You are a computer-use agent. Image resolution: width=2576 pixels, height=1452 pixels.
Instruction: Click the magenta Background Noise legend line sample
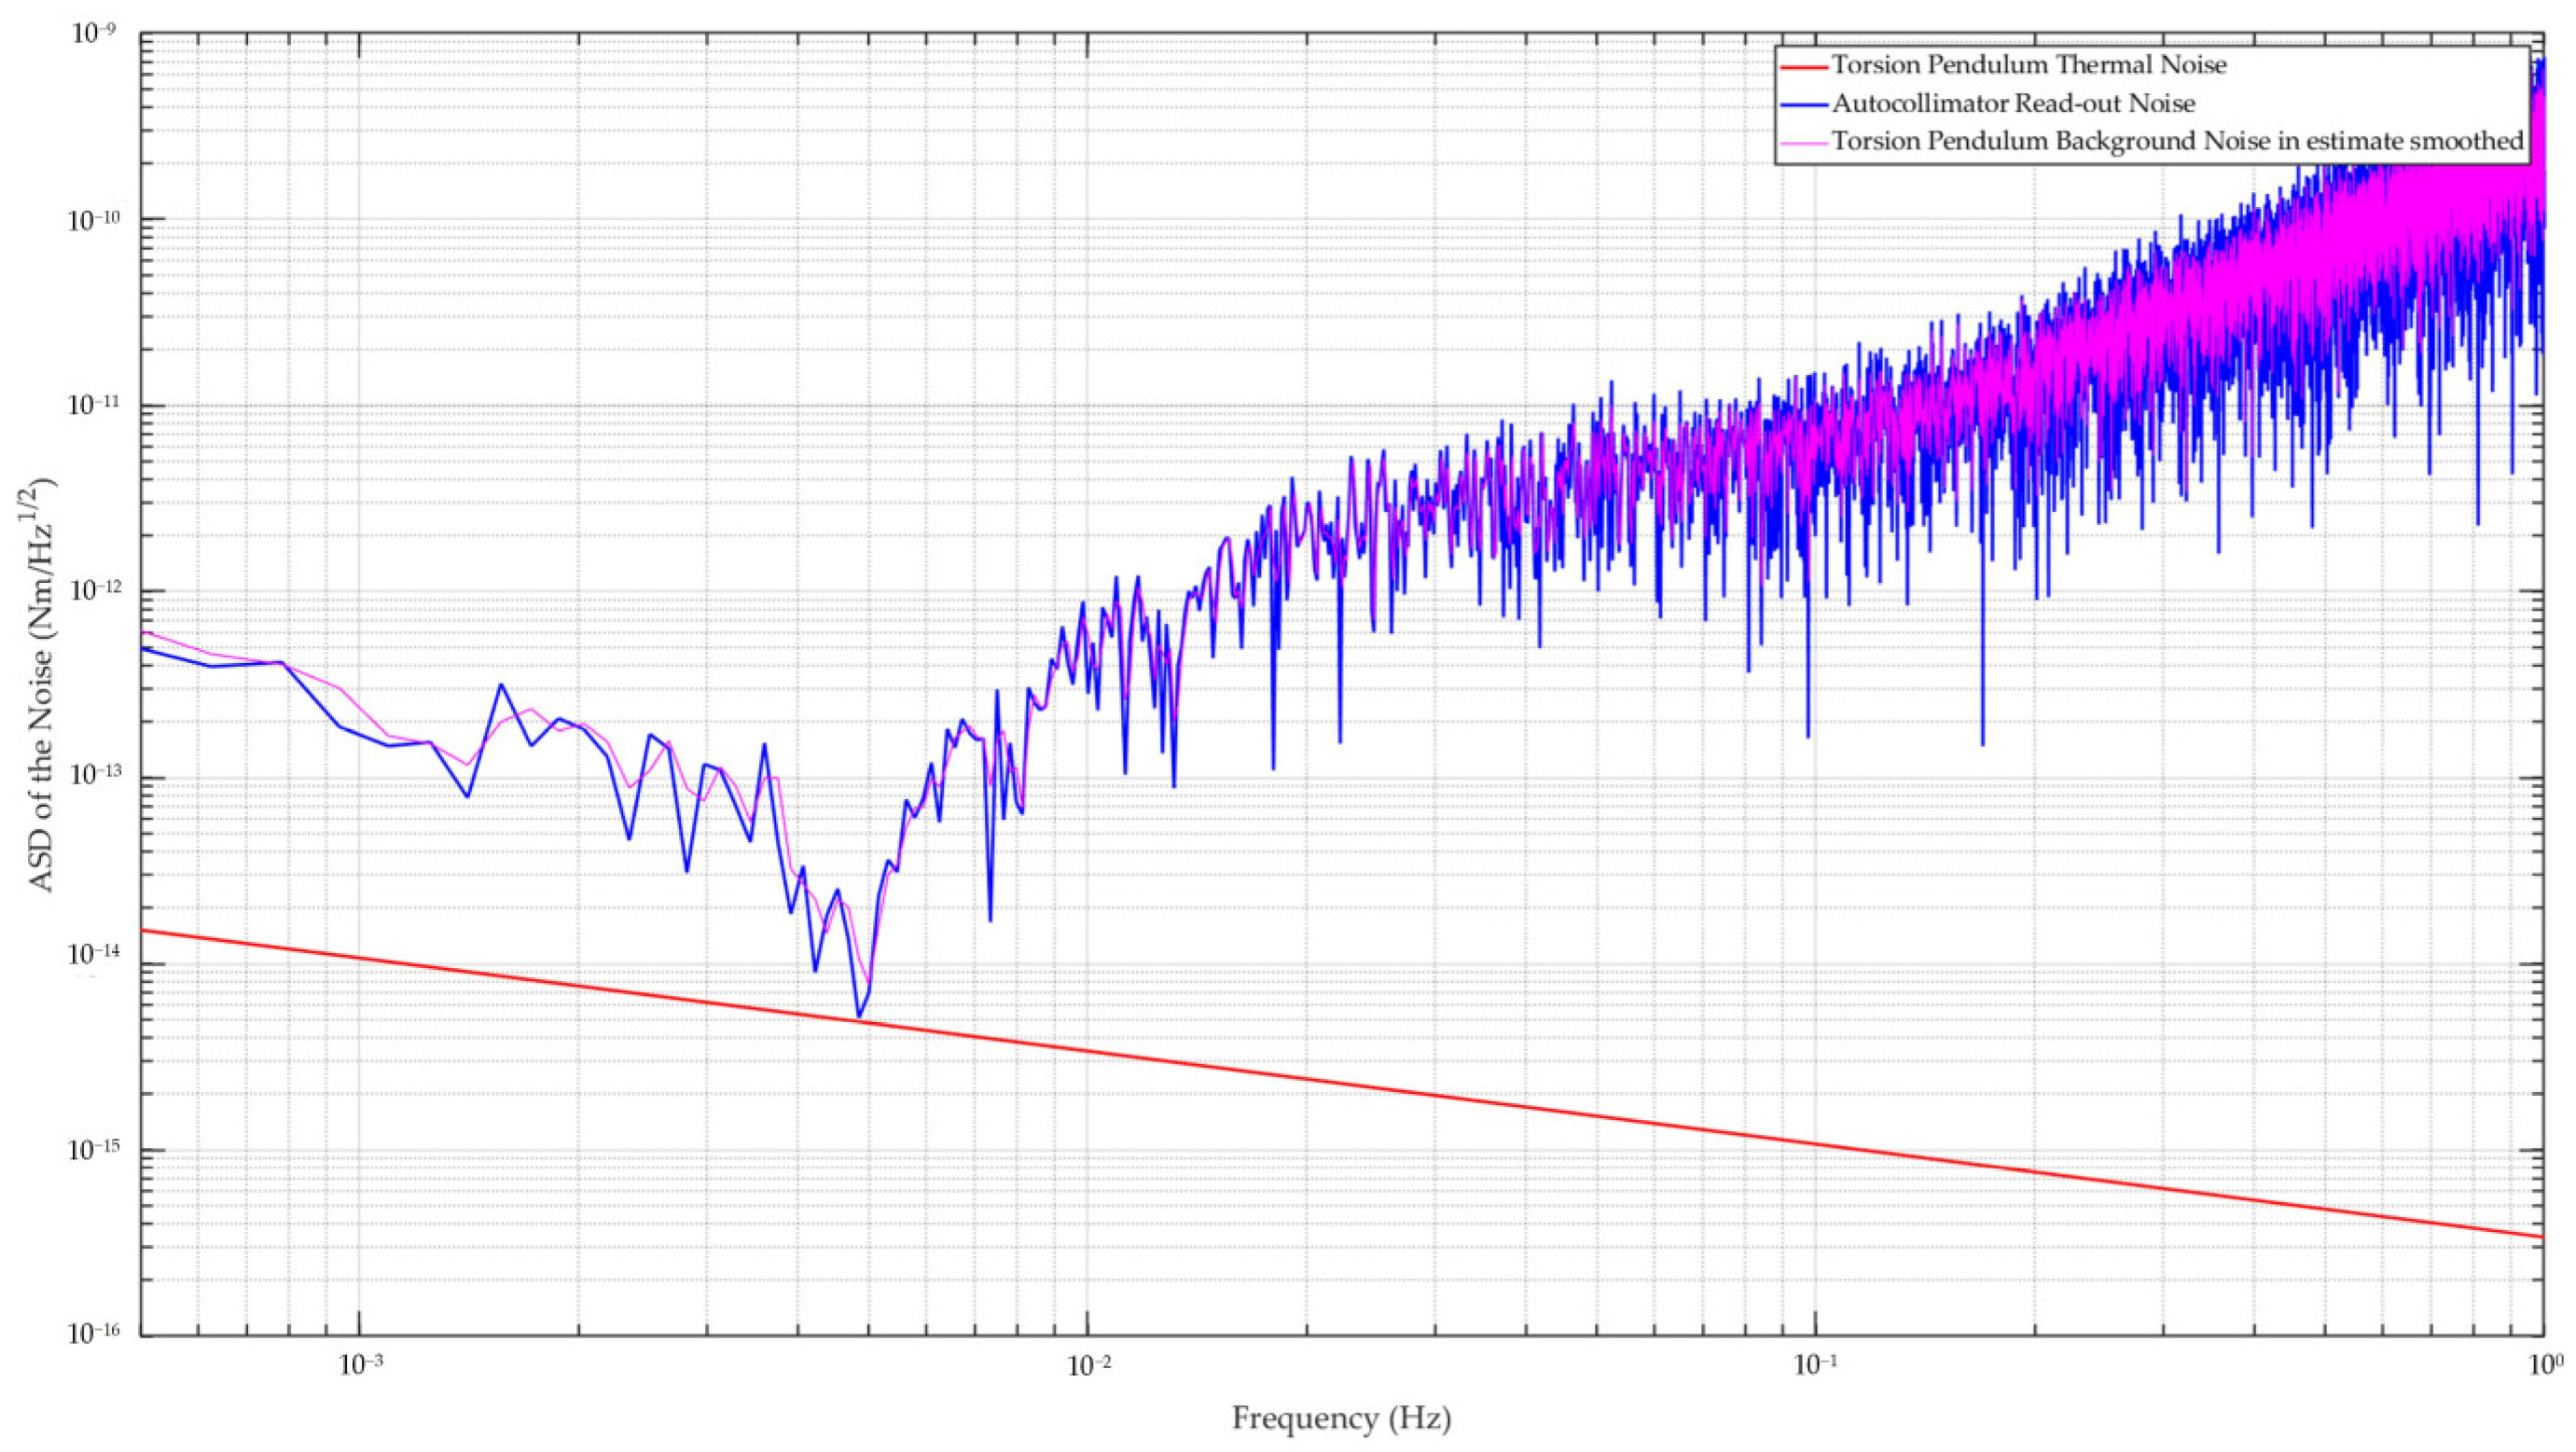click(x=1803, y=142)
